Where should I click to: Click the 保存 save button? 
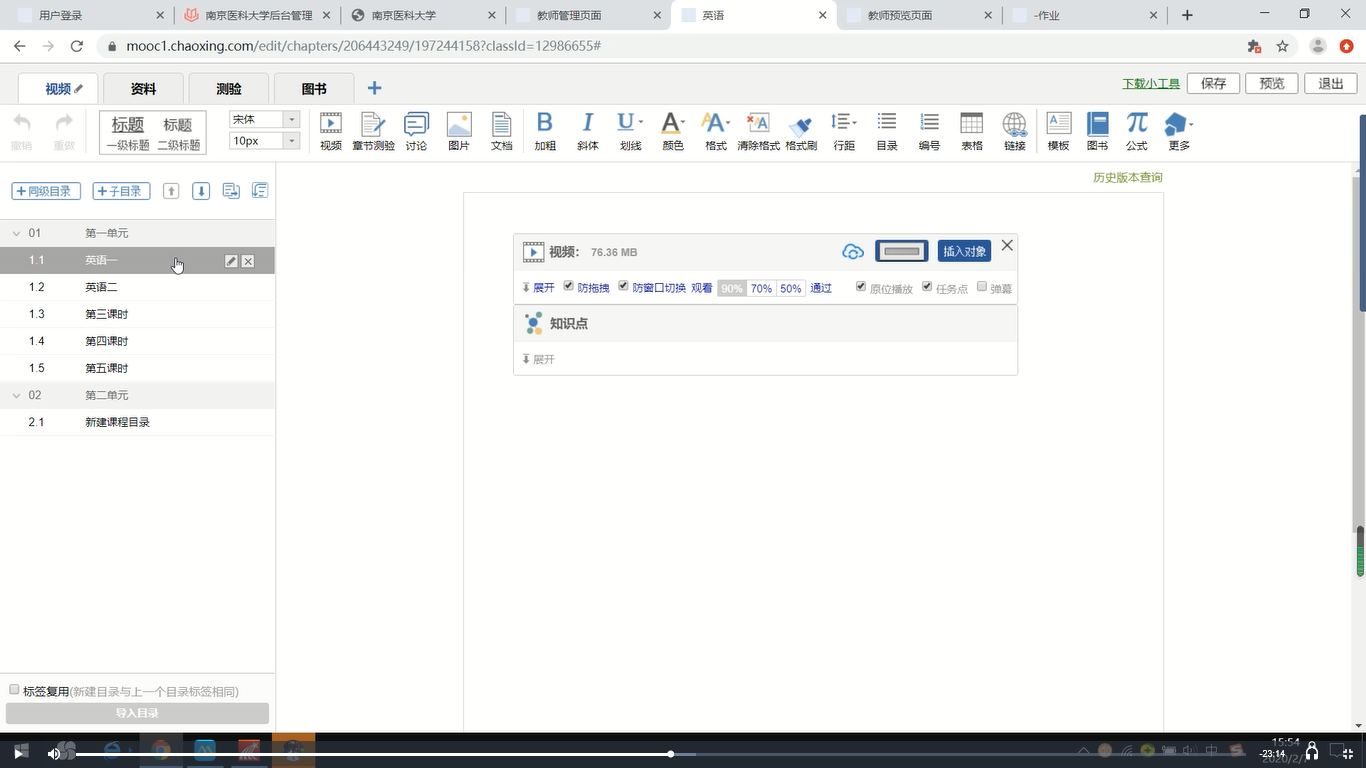click(x=1213, y=84)
